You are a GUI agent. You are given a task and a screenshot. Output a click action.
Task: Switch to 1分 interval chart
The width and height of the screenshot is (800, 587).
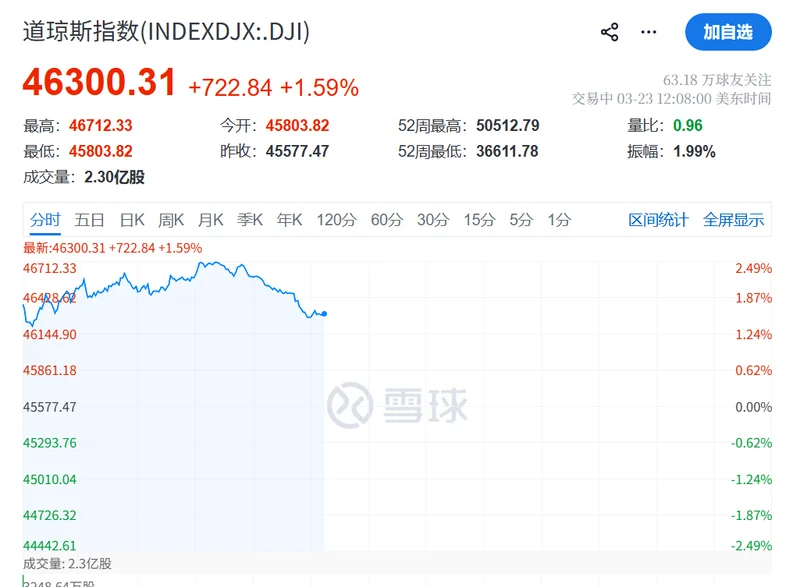pos(559,220)
